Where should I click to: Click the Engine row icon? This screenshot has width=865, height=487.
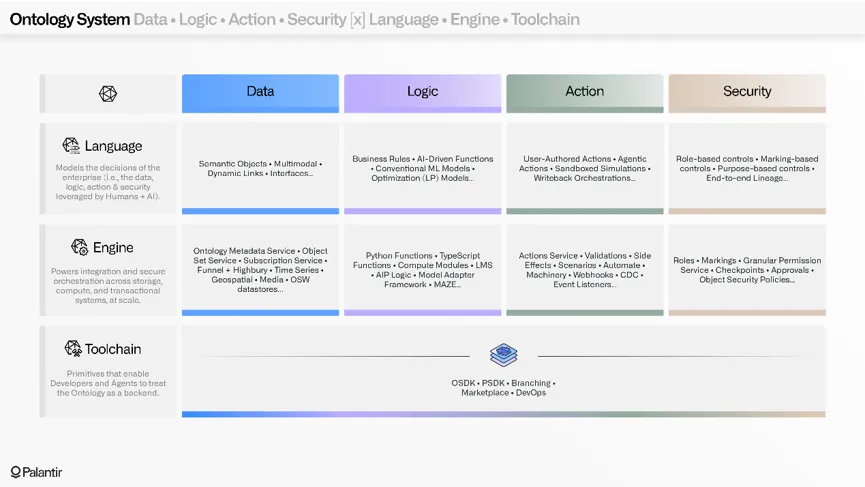(79, 247)
